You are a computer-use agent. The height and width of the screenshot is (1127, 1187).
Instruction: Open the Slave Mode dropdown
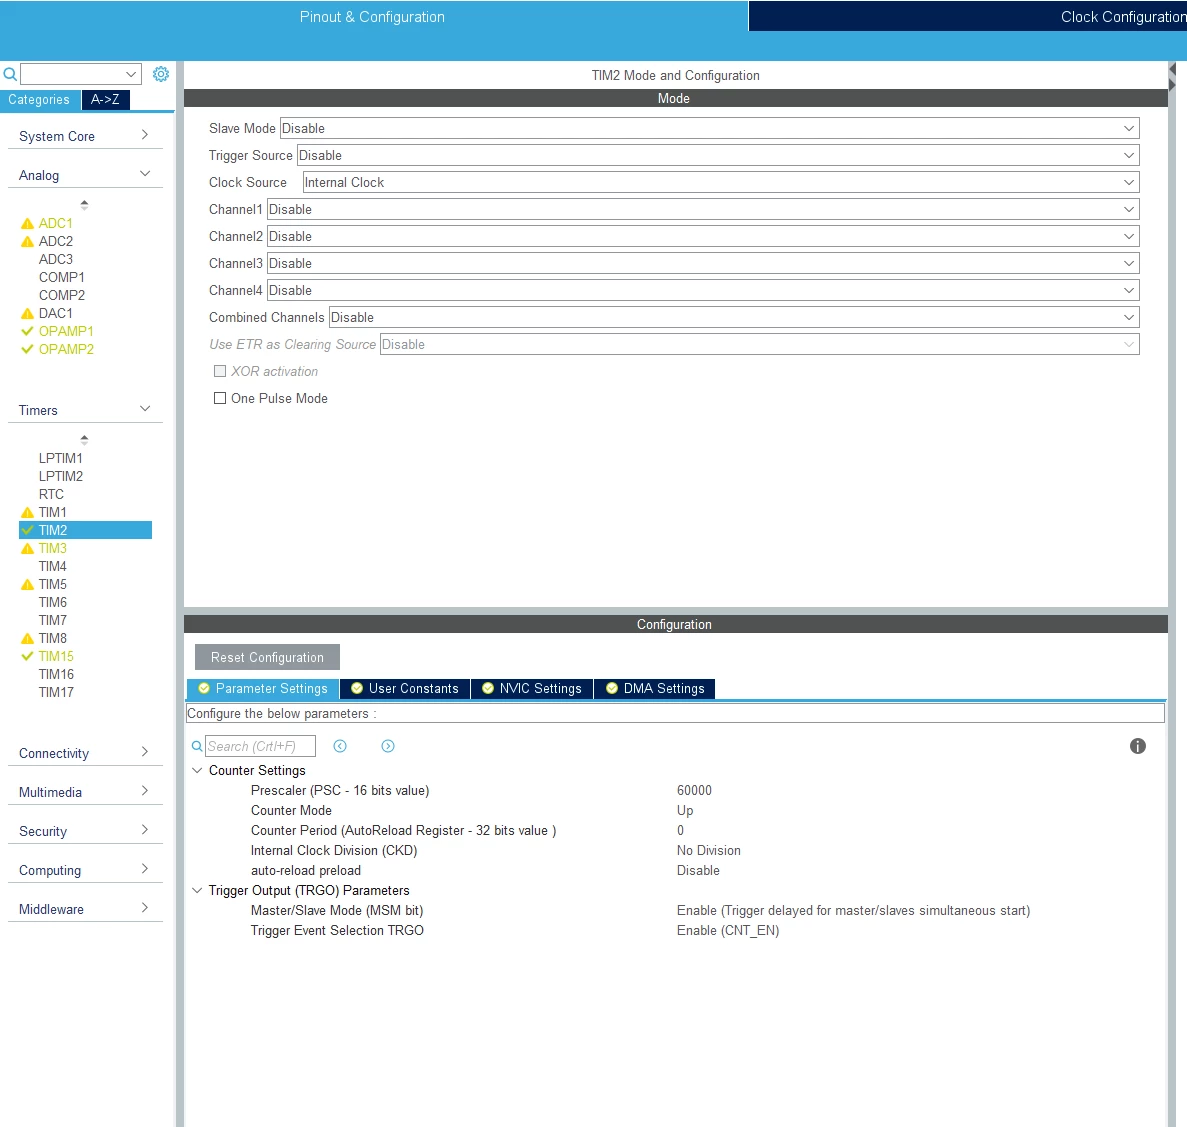coord(709,129)
